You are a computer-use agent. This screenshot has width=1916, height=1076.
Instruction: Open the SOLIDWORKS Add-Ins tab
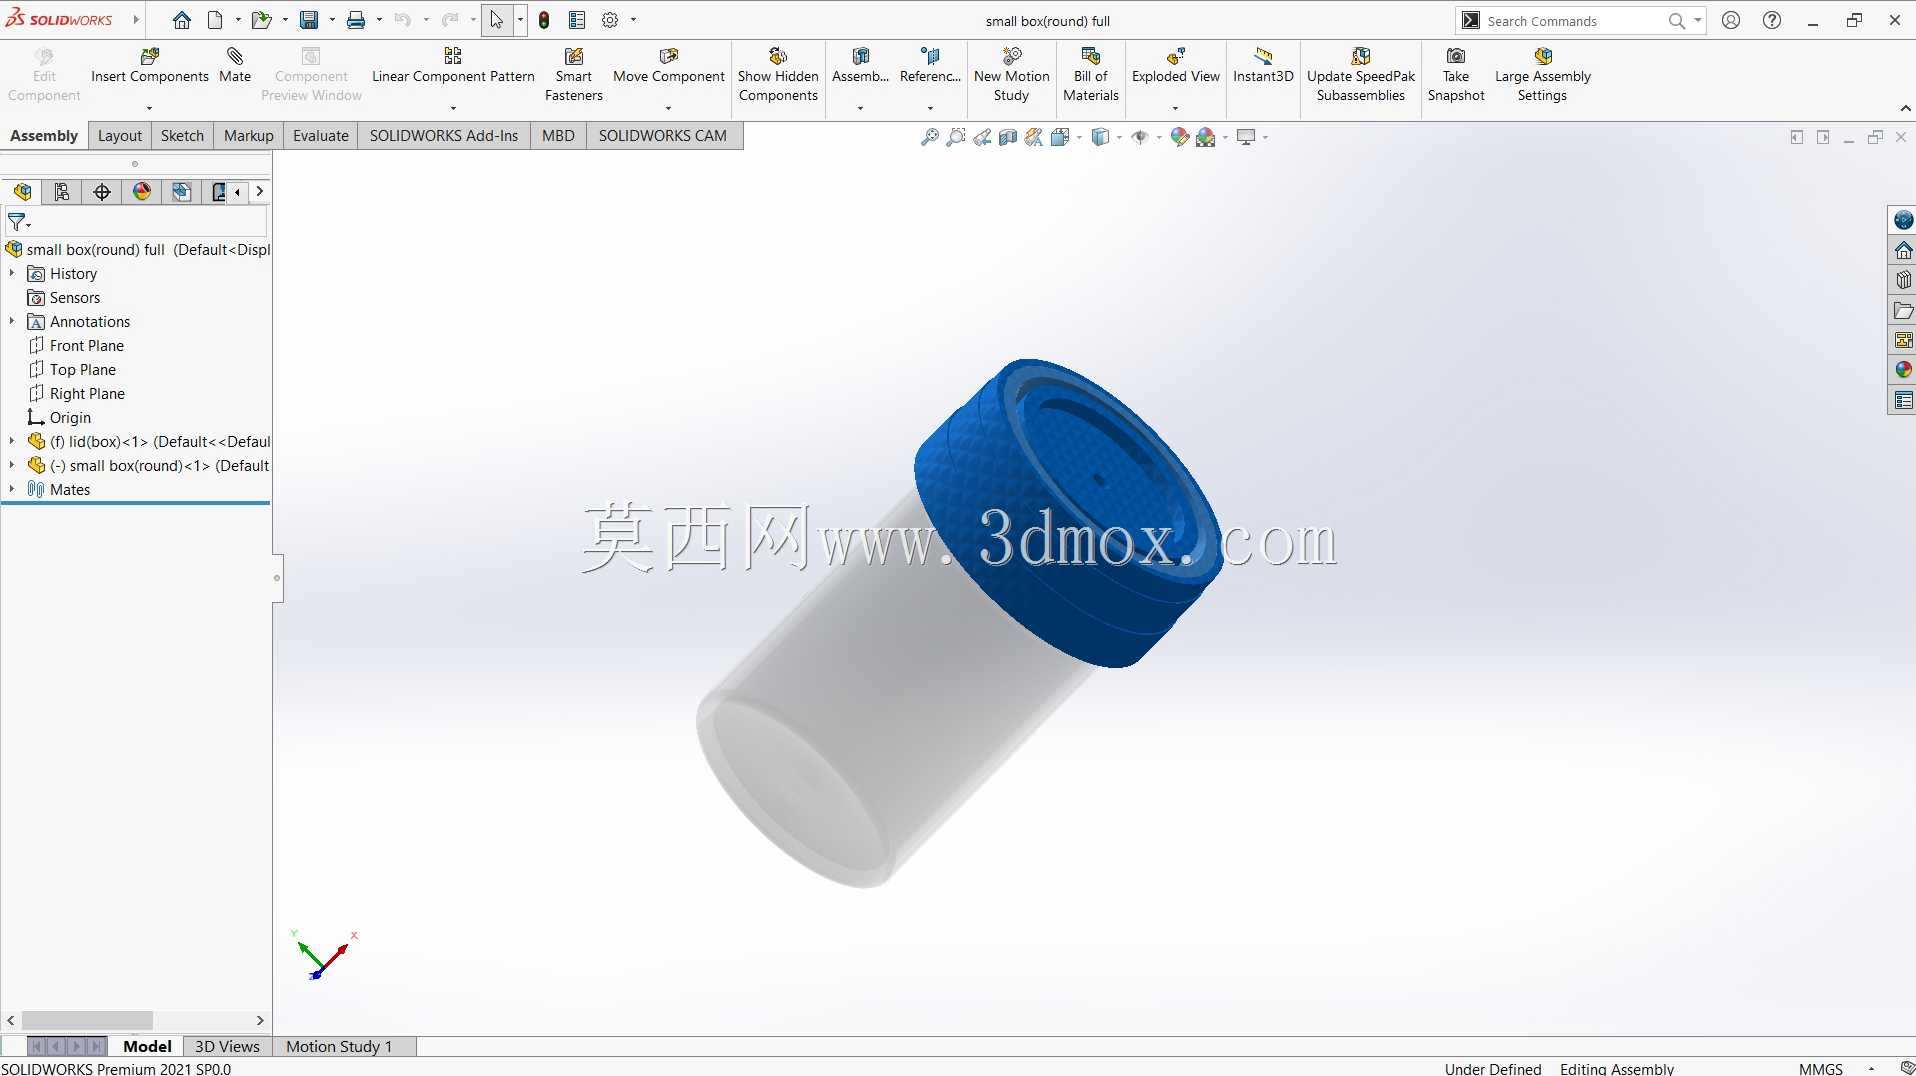click(444, 136)
